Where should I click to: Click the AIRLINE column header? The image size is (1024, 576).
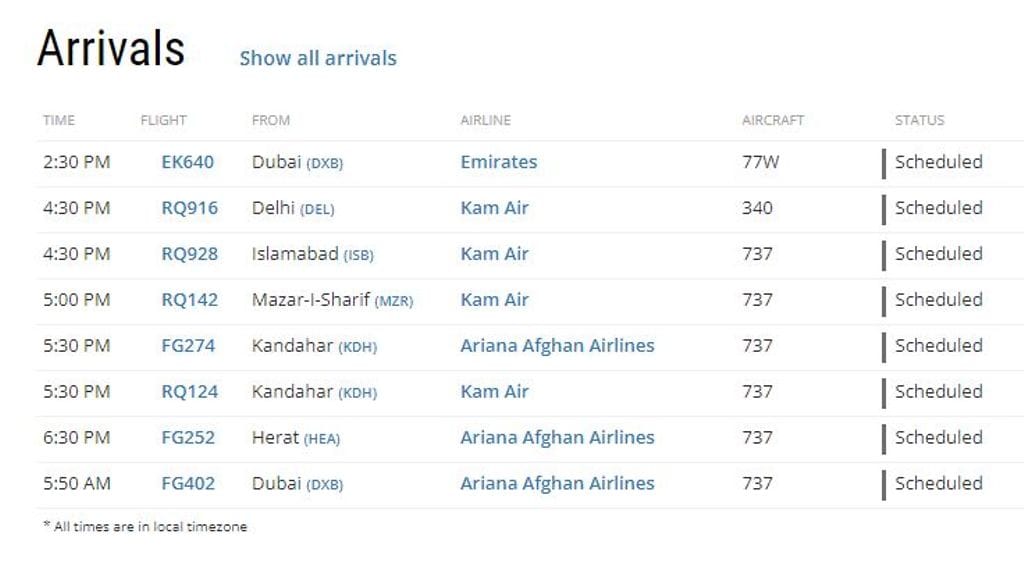[x=485, y=120]
